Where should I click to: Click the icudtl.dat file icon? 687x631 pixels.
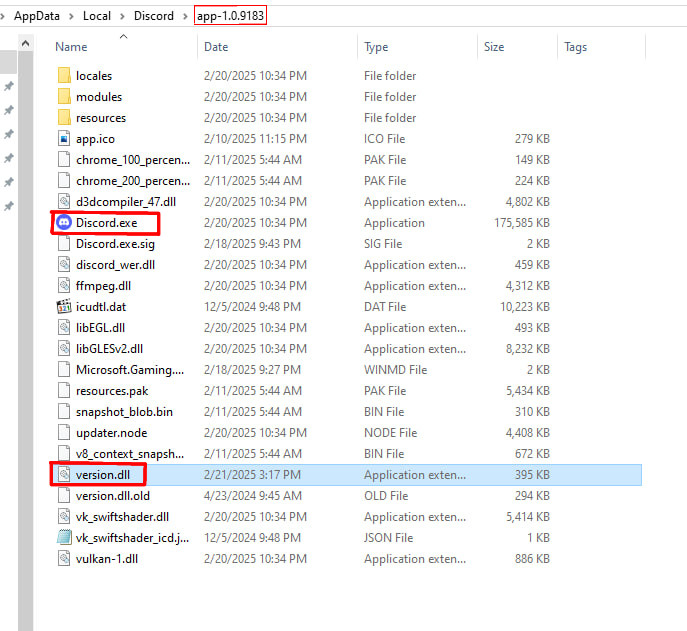click(64, 306)
